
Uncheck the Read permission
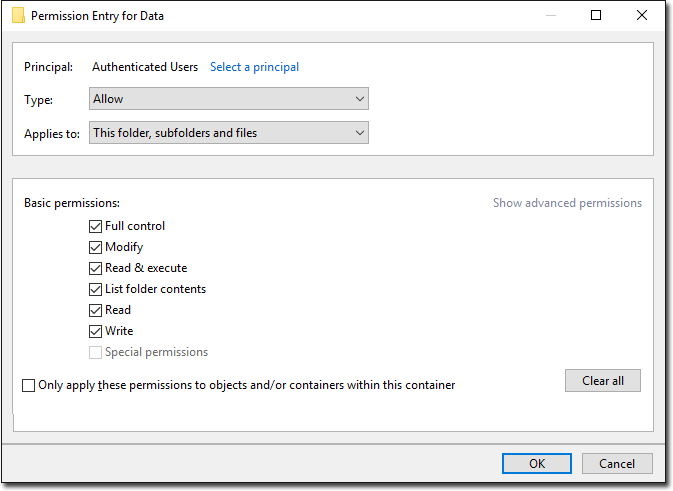(x=95, y=310)
